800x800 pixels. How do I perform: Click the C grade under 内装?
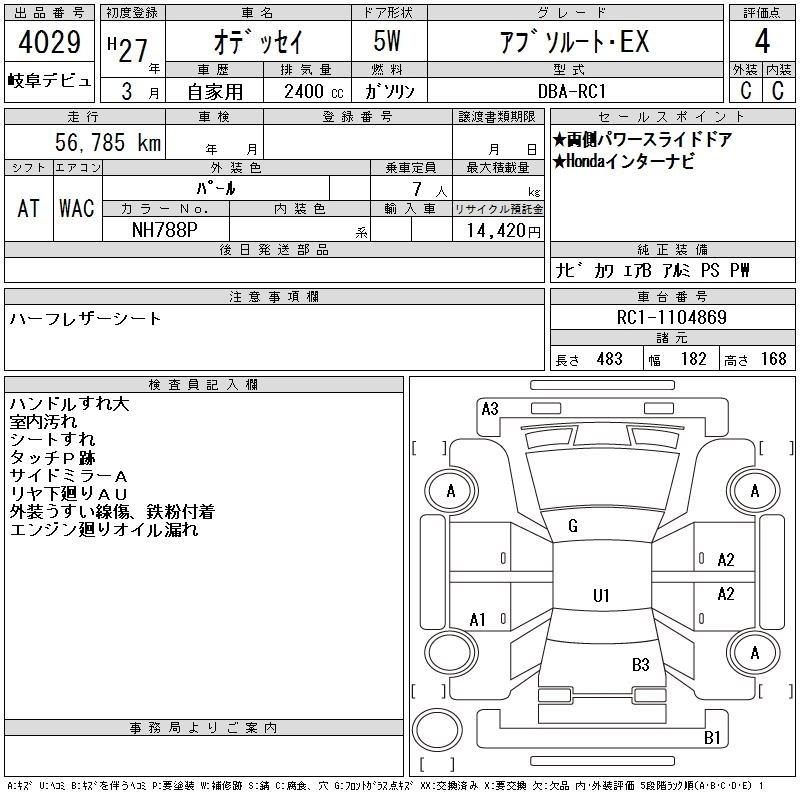(x=778, y=91)
